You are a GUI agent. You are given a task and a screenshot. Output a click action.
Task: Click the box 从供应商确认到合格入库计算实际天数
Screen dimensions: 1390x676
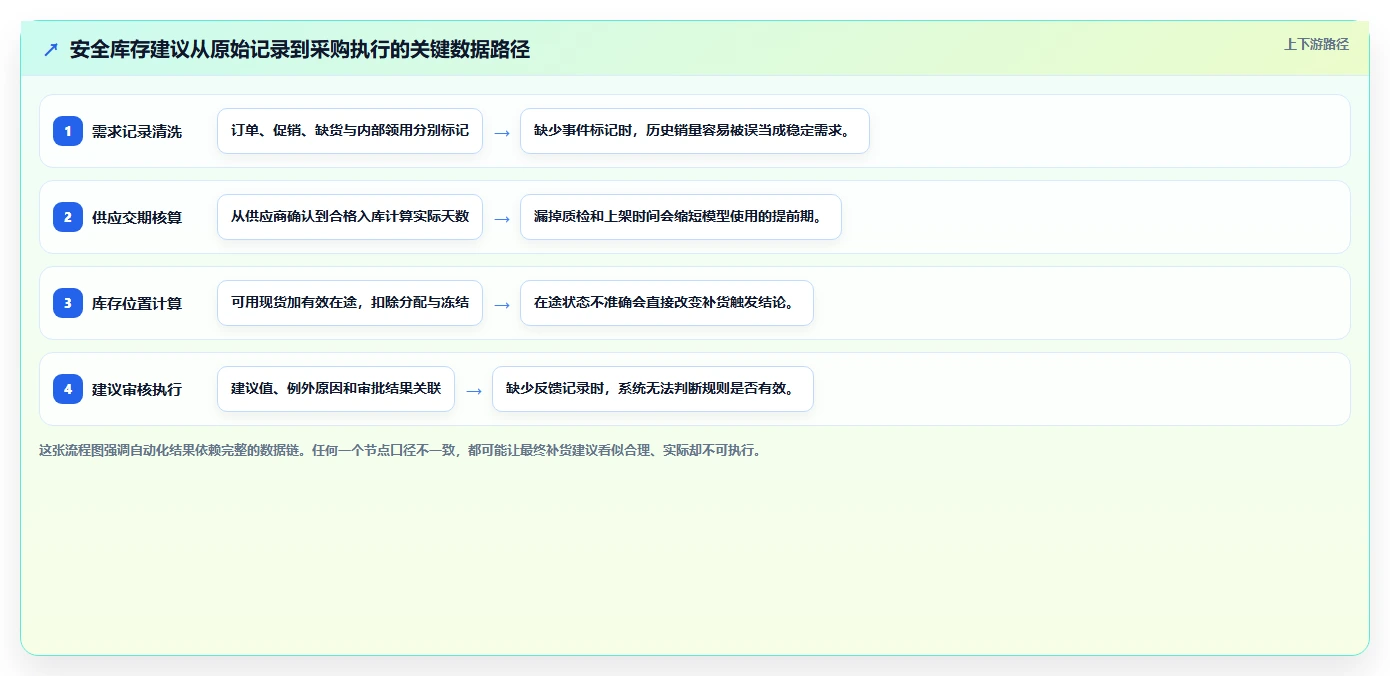(350, 217)
